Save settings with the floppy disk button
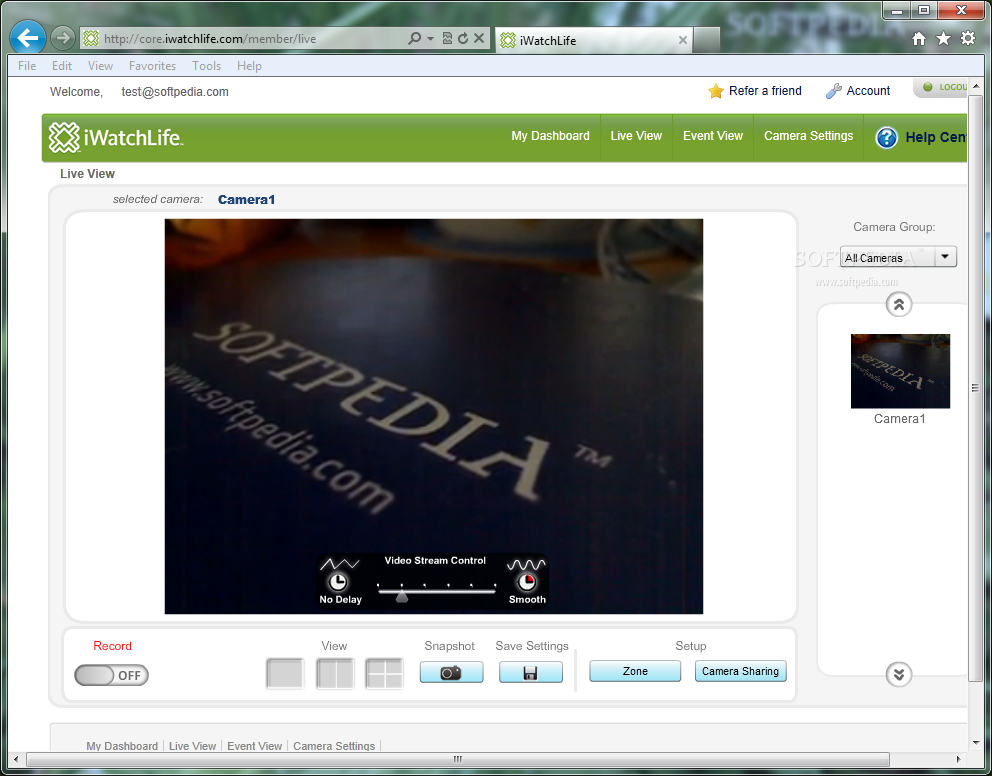The width and height of the screenshot is (992, 776). pyautogui.click(x=530, y=672)
